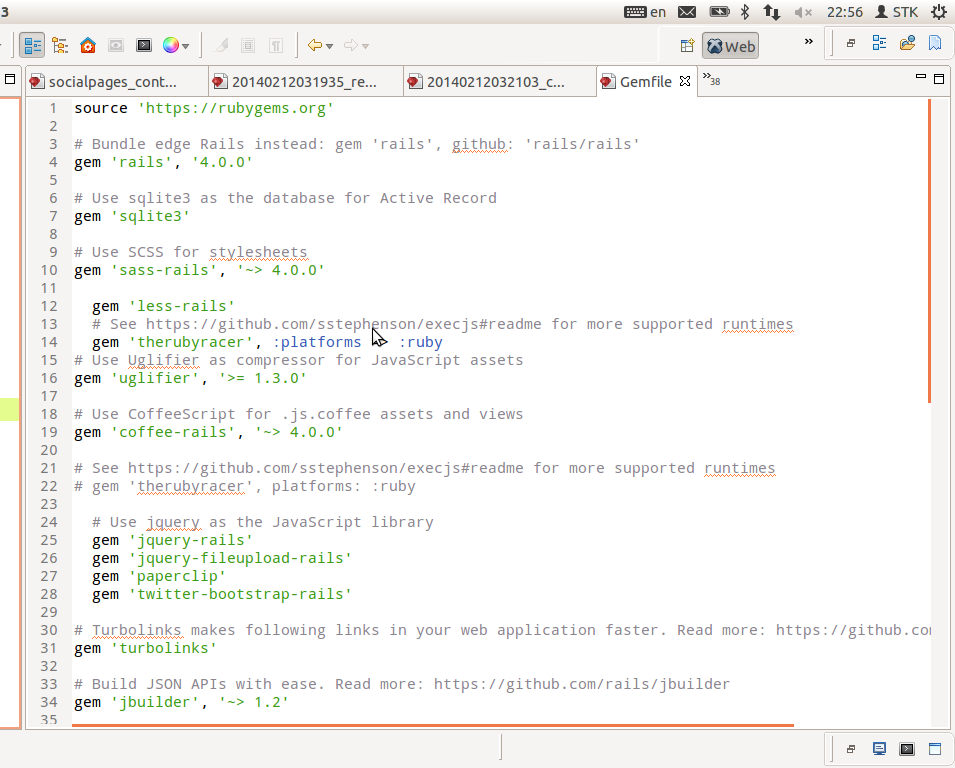Click the Open Perspective icon

coord(687,46)
